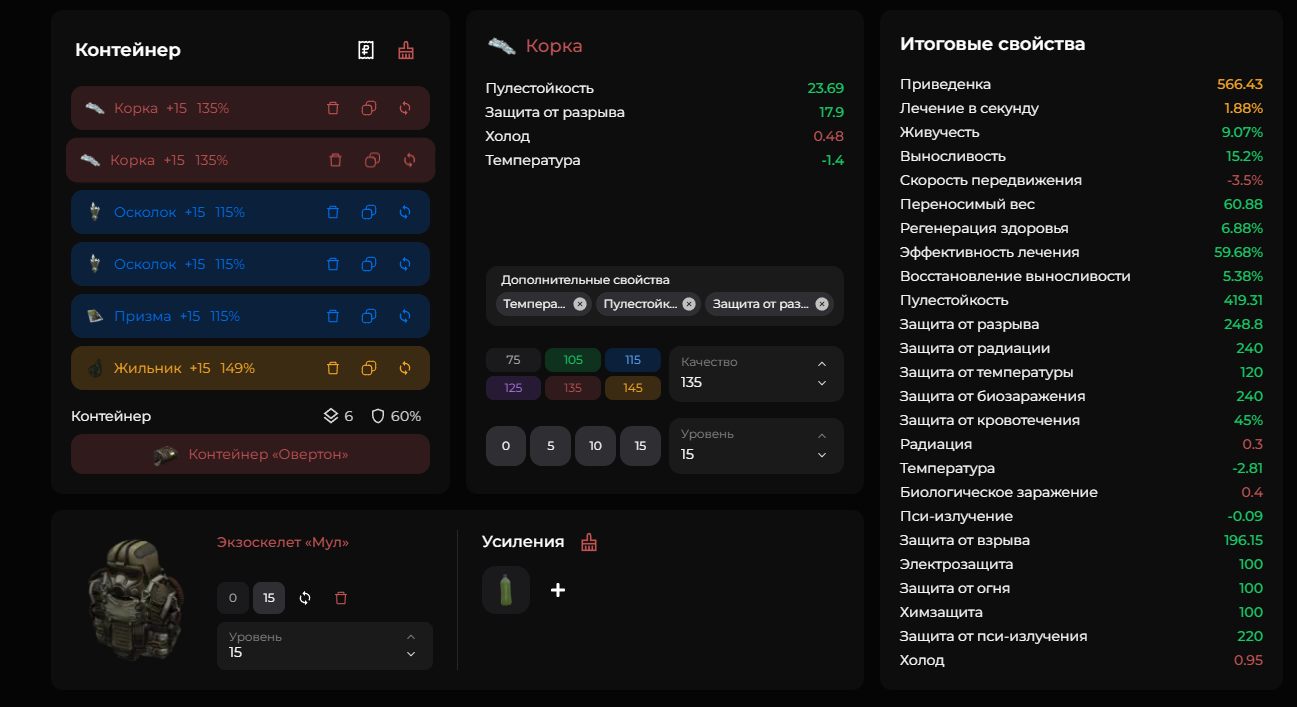
Task: Clear Усиления with the broom icon
Action: [x=589, y=542]
